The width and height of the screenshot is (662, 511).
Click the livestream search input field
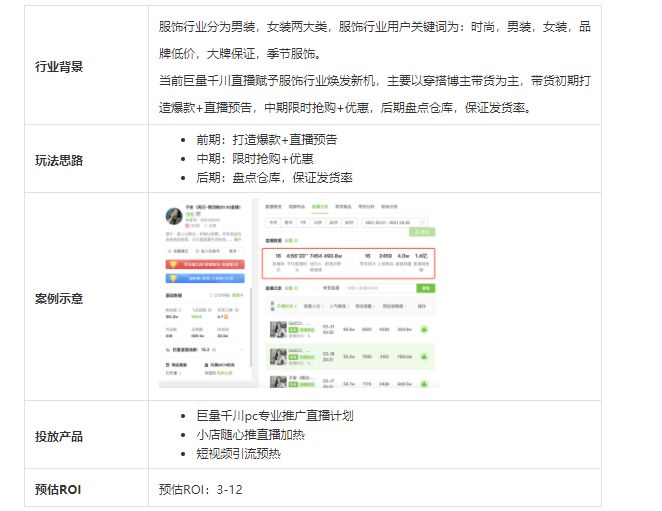pos(381,288)
